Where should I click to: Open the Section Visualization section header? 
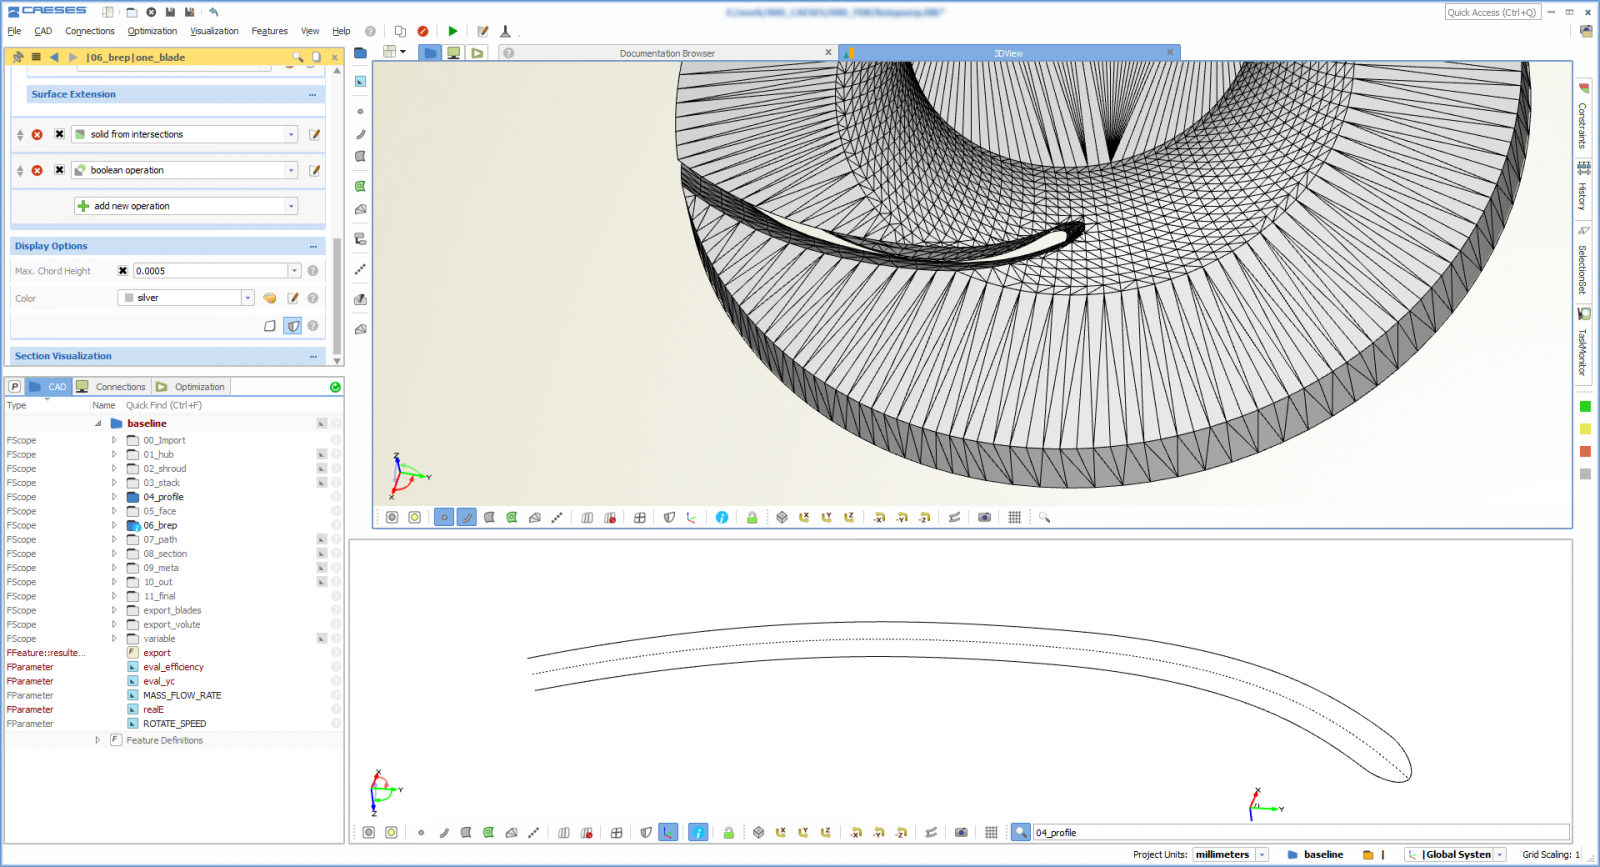coord(168,356)
